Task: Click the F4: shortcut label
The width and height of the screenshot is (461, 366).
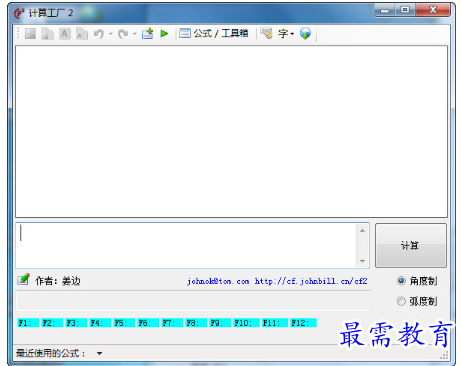Action: pos(100,323)
